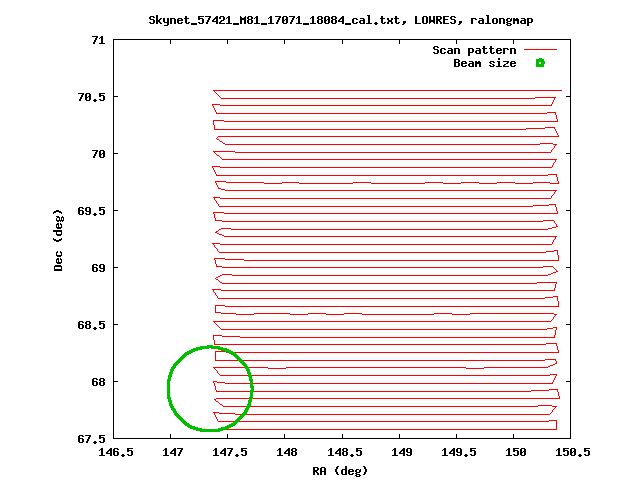Click RA axis tick label 148.5
This screenshot has height=480, width=640.
pos(344,452)
